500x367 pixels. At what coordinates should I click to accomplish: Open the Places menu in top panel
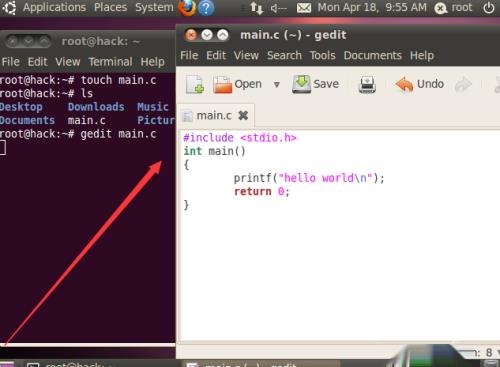click(110, 7)
